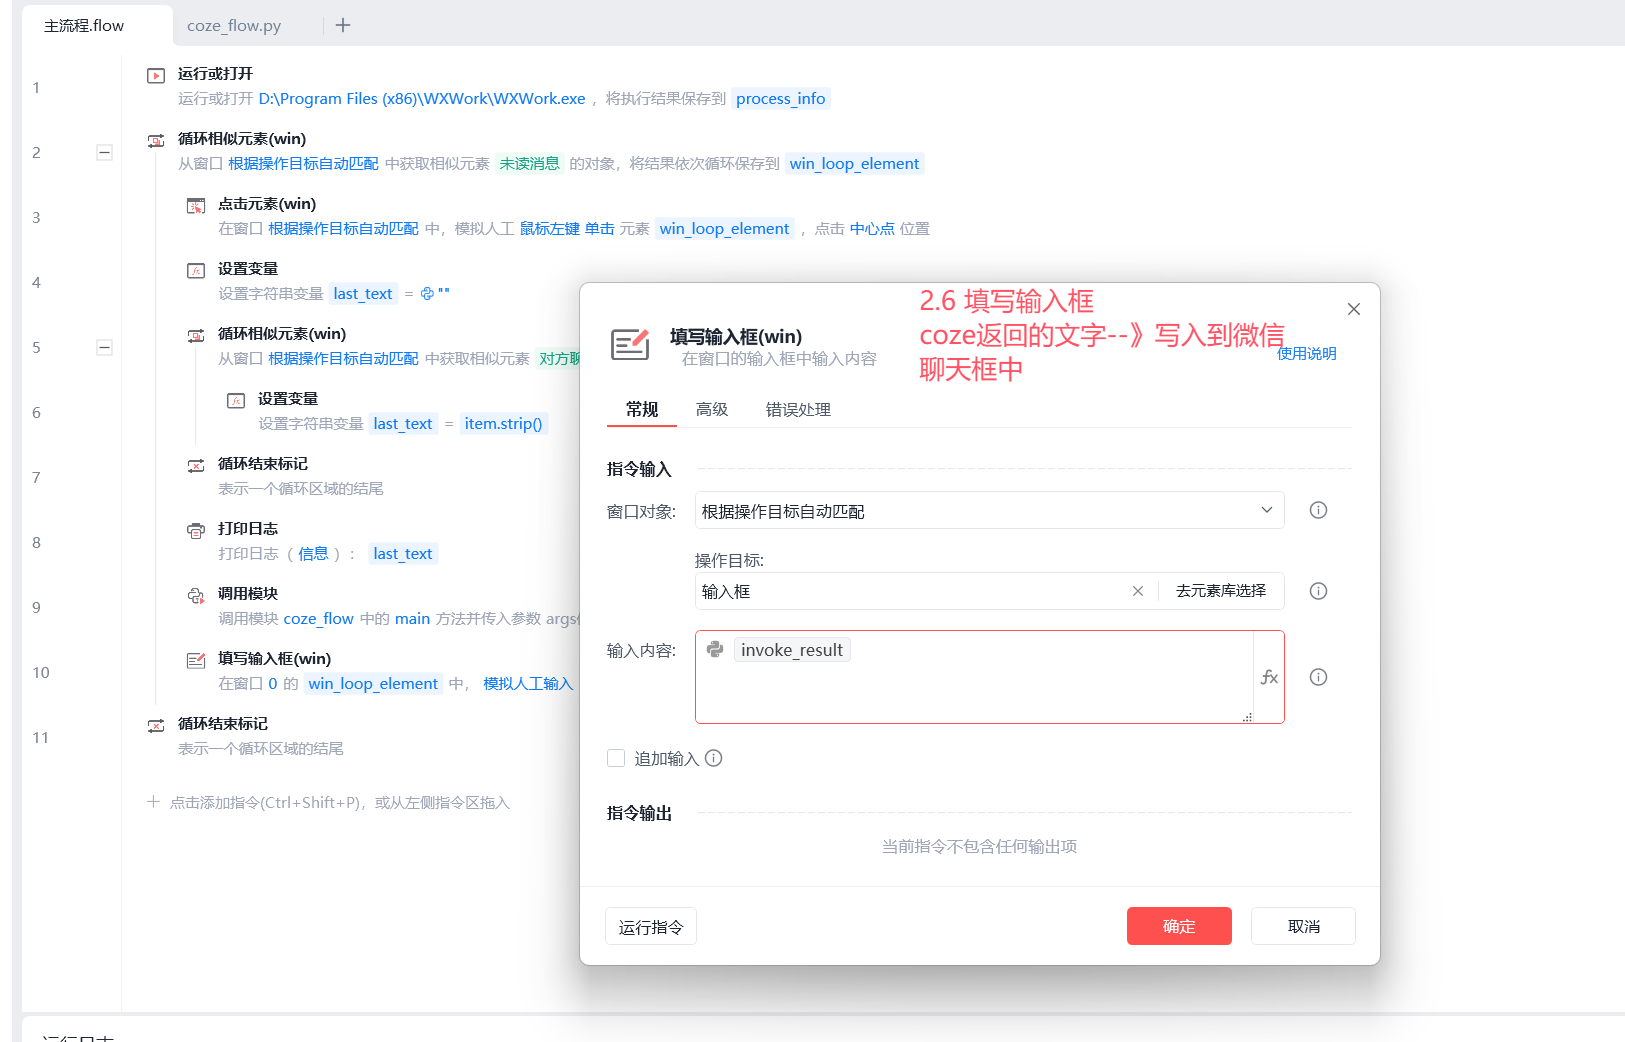Open the 高级 tab in the dialog
1625x1042 pixels.
(712, 409)
